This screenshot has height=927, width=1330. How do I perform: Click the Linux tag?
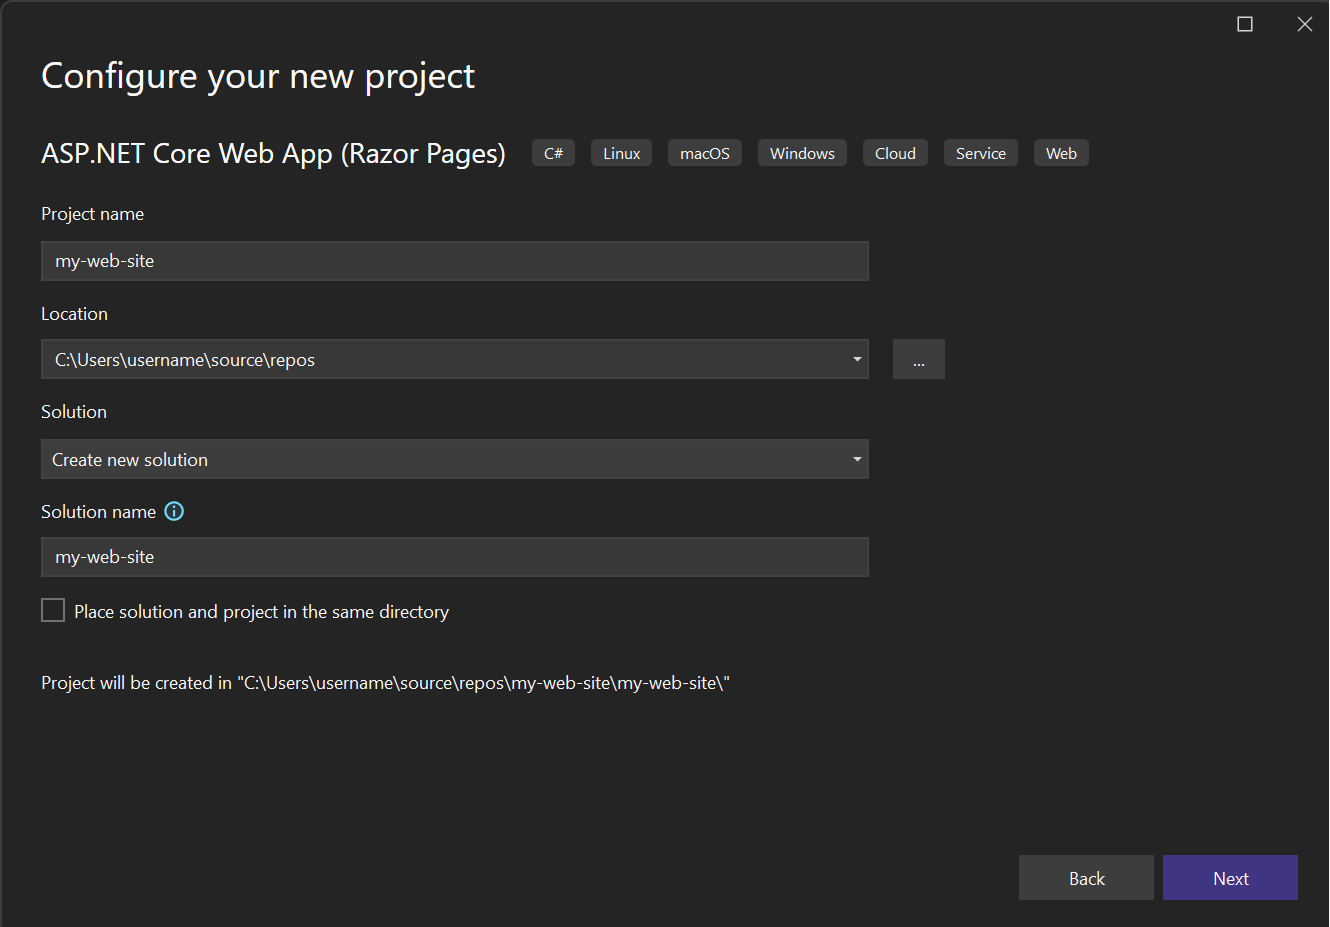point(621,153)
